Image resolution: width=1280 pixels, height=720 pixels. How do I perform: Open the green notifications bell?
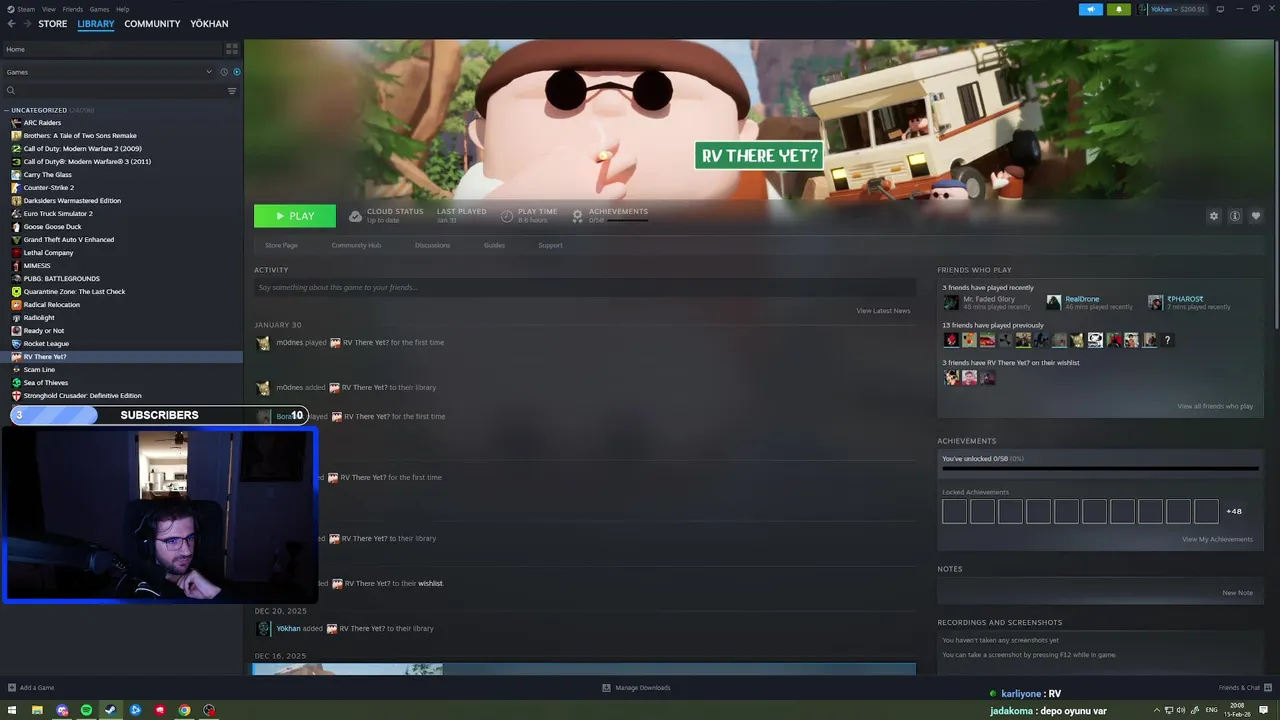pyautogui.click(x=1118, y=9)
